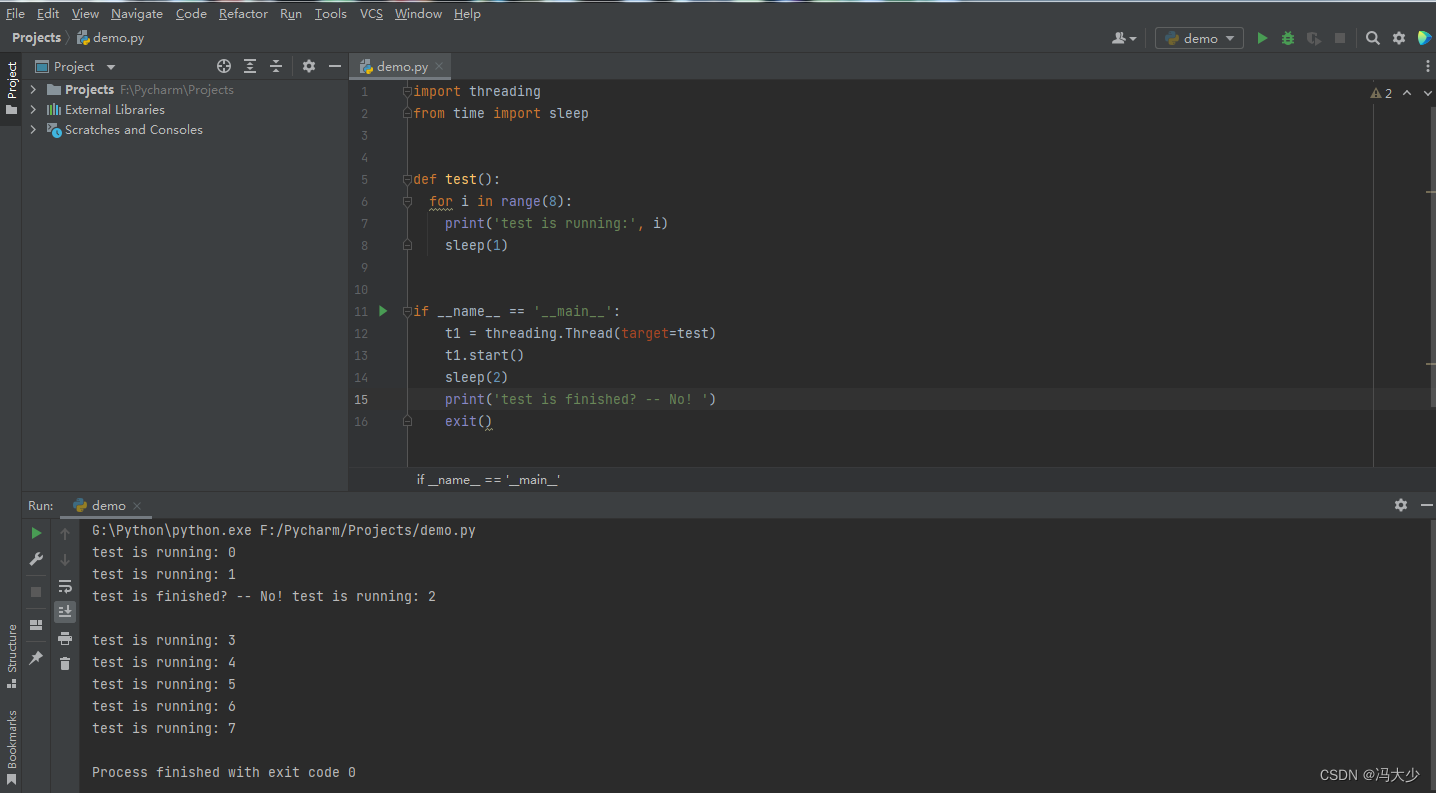Screen dimensions: 1436x793
Task: Open the Navigate menu
Action: 137,13
